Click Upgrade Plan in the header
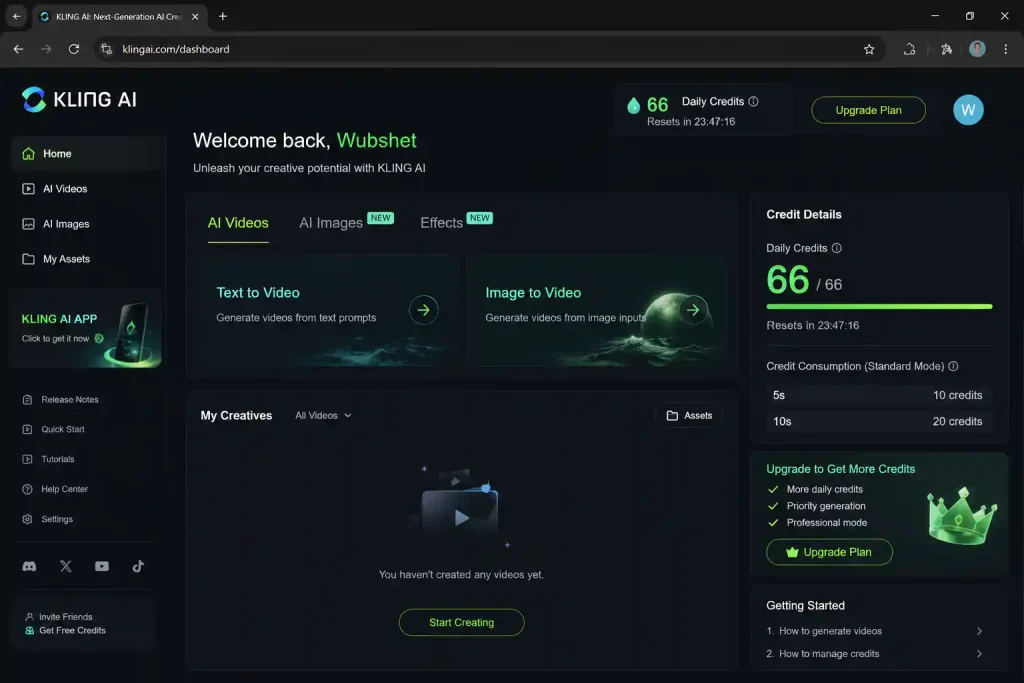This screenshot has height=683, width=1024. click(x=868, y=110)
